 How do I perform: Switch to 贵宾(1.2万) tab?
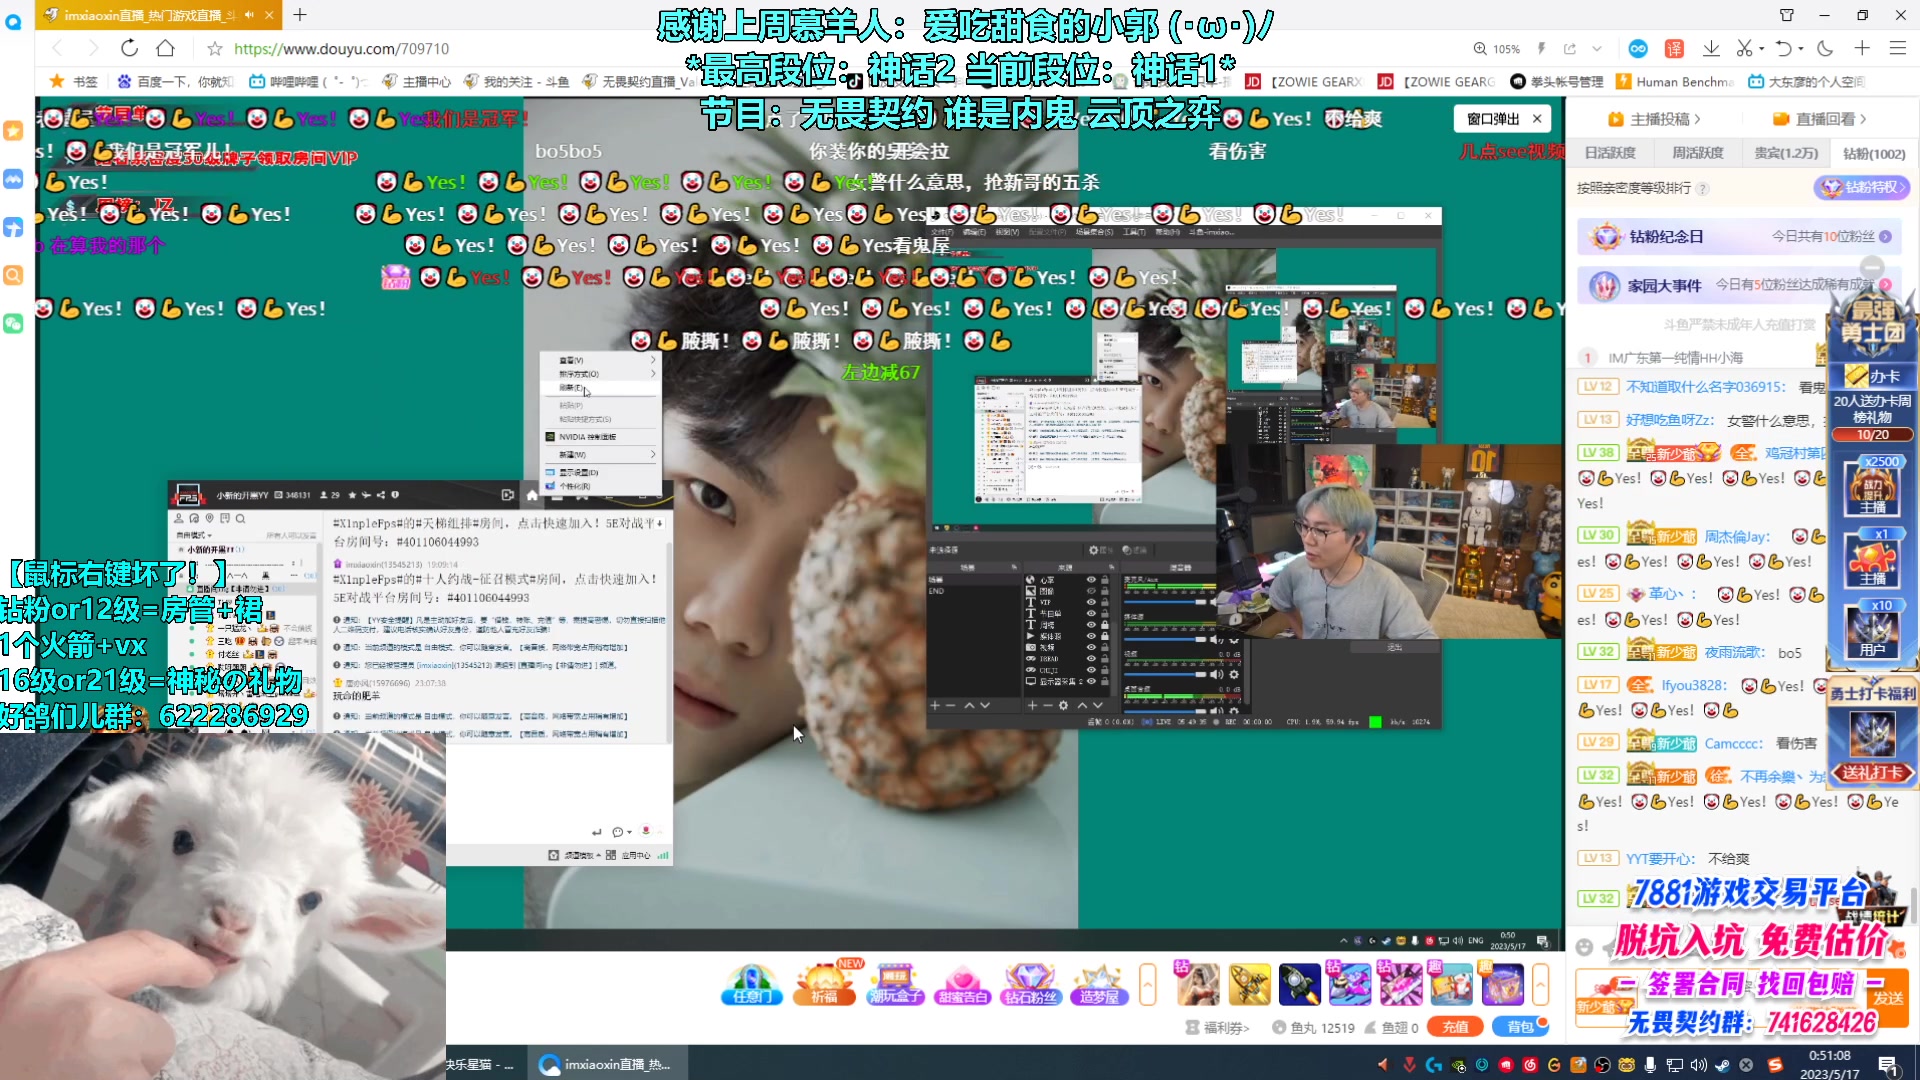(1786, 153)
